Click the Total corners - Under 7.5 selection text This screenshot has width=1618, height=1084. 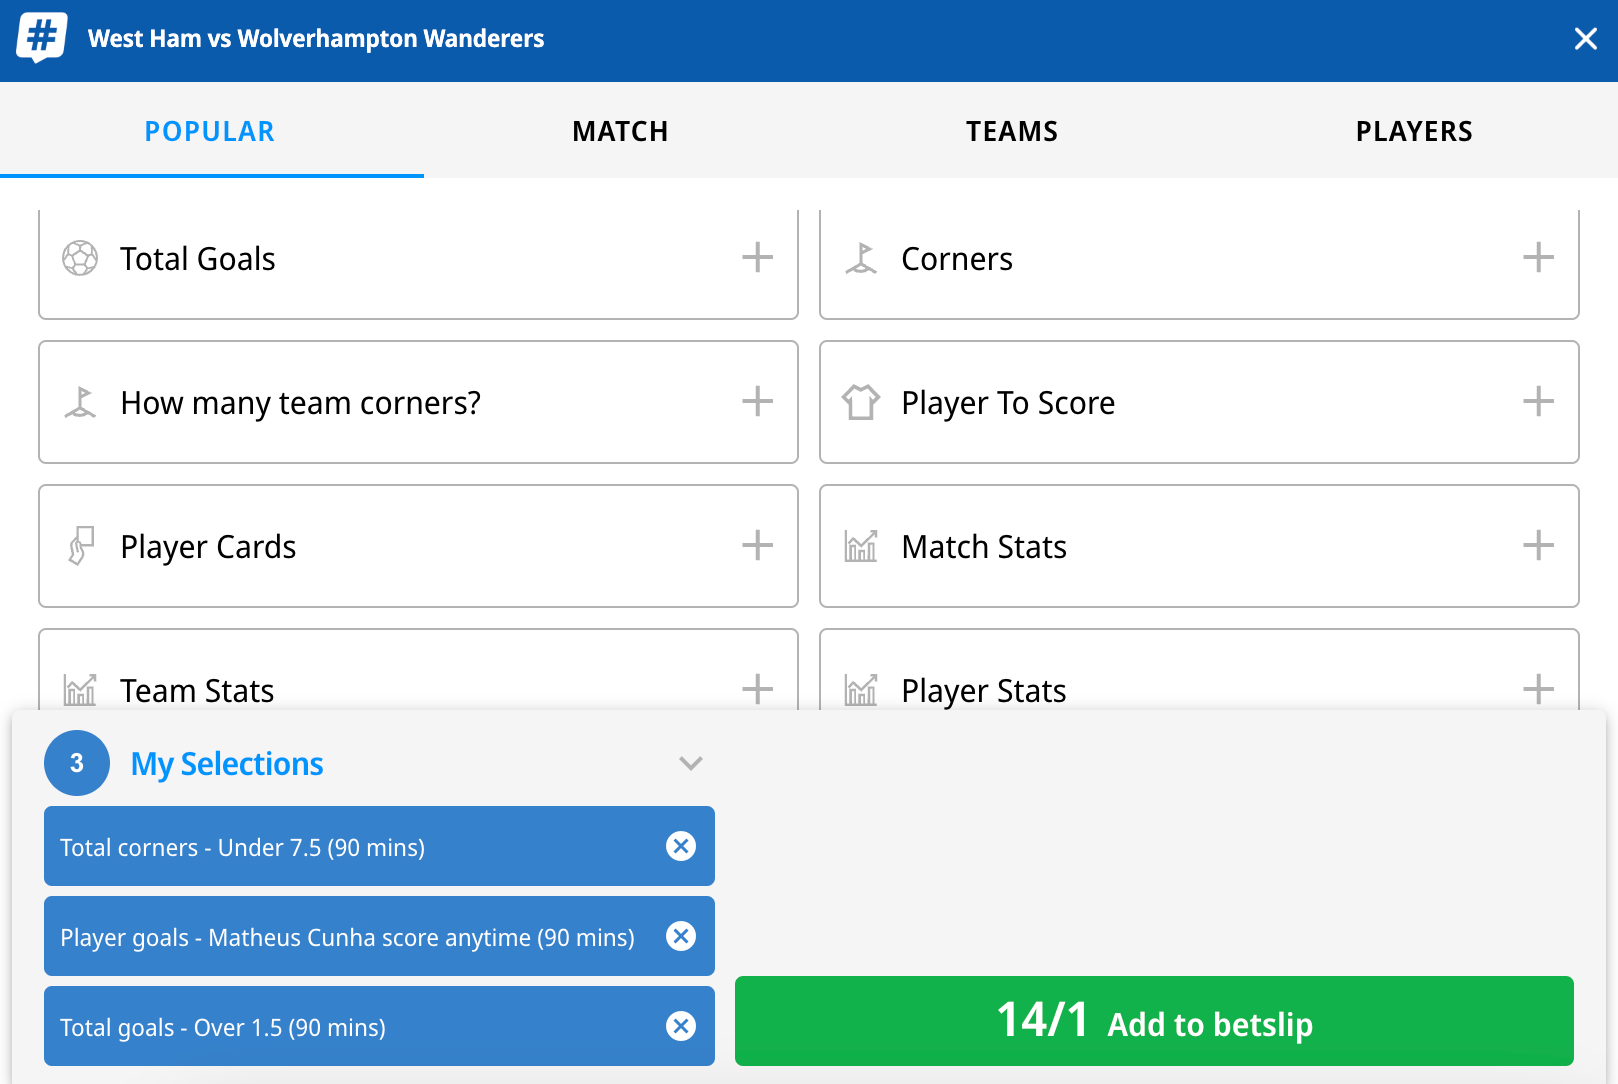(242, 848)
